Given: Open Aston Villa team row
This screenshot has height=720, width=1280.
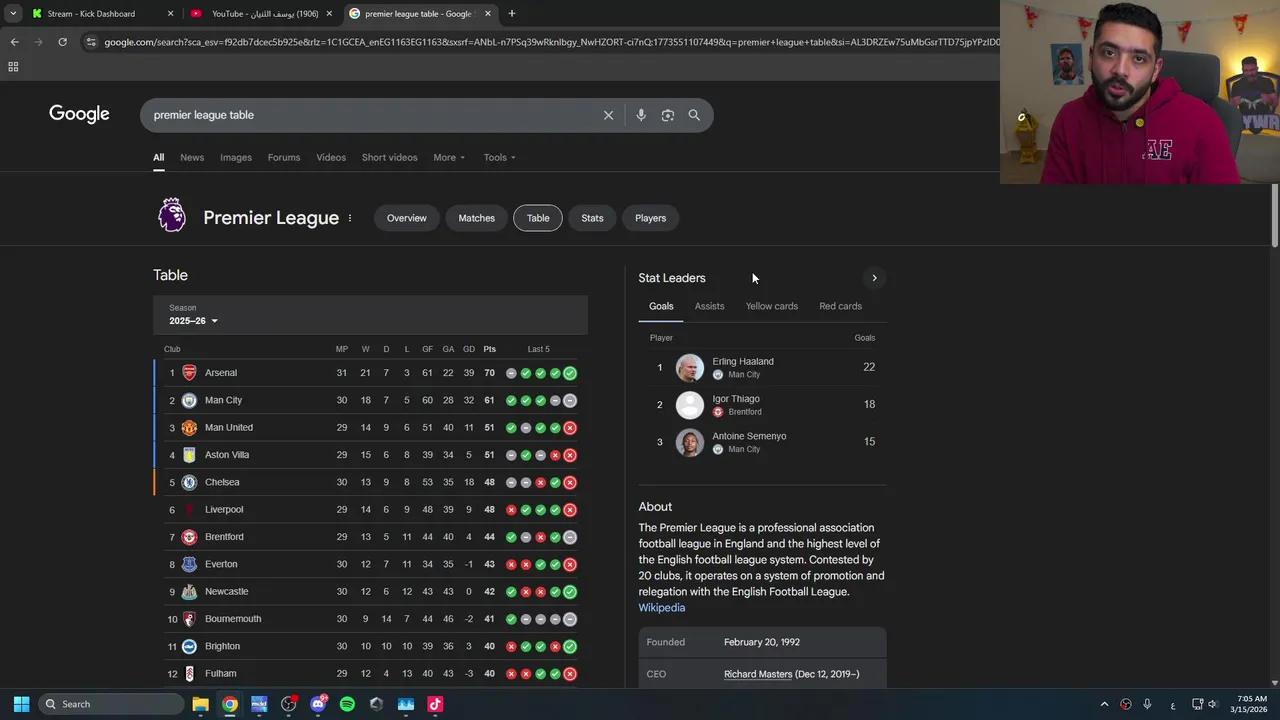Looking at the screenshot, I should [370, 455].
